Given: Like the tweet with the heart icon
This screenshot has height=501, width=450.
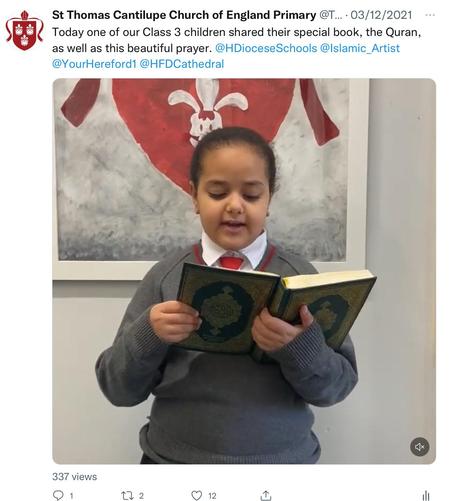Looking at the screenshot, I should [196, 496].
